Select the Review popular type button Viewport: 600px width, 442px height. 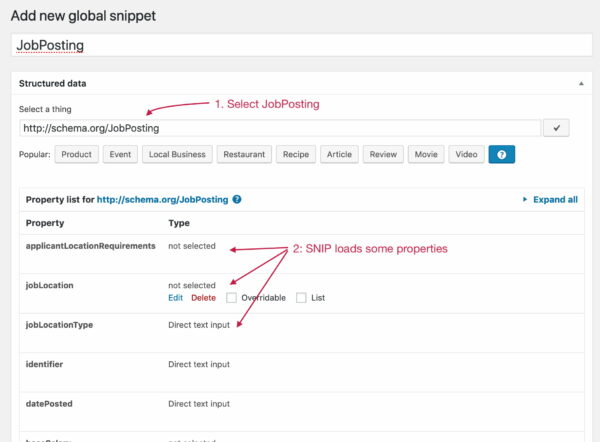point(383,154)
